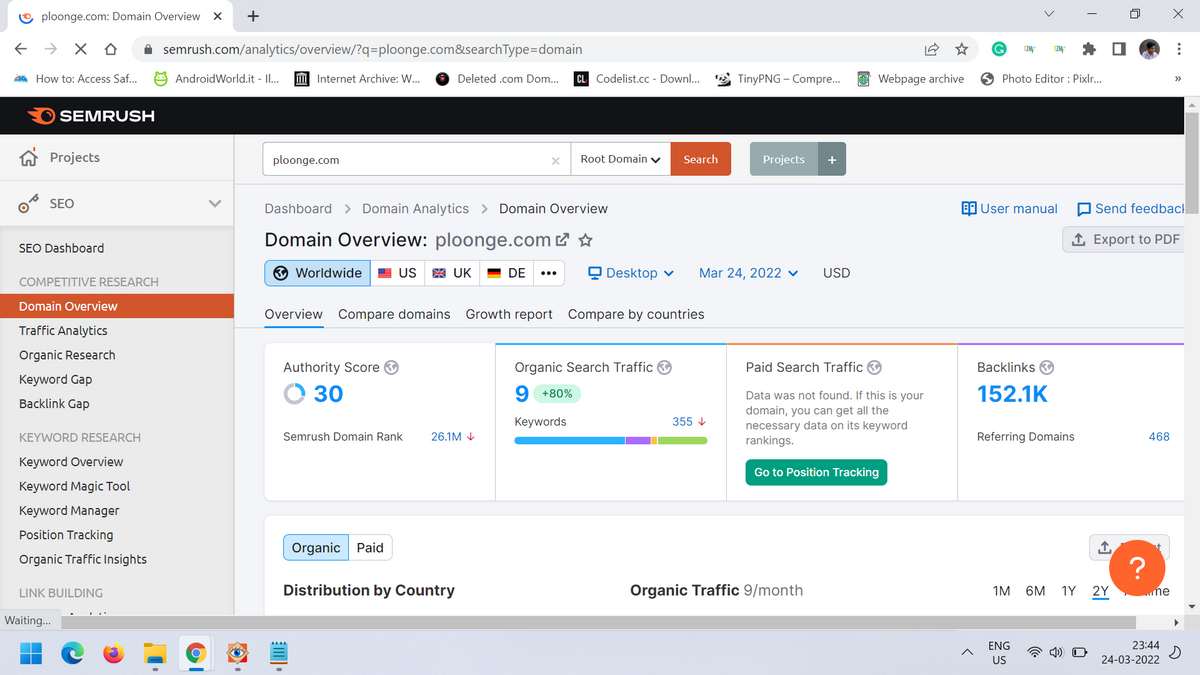The width and height of the screenshot is (1200, 675).
Task: Open Keyword Magic Tool in sidebar
Action: point(75,486)
